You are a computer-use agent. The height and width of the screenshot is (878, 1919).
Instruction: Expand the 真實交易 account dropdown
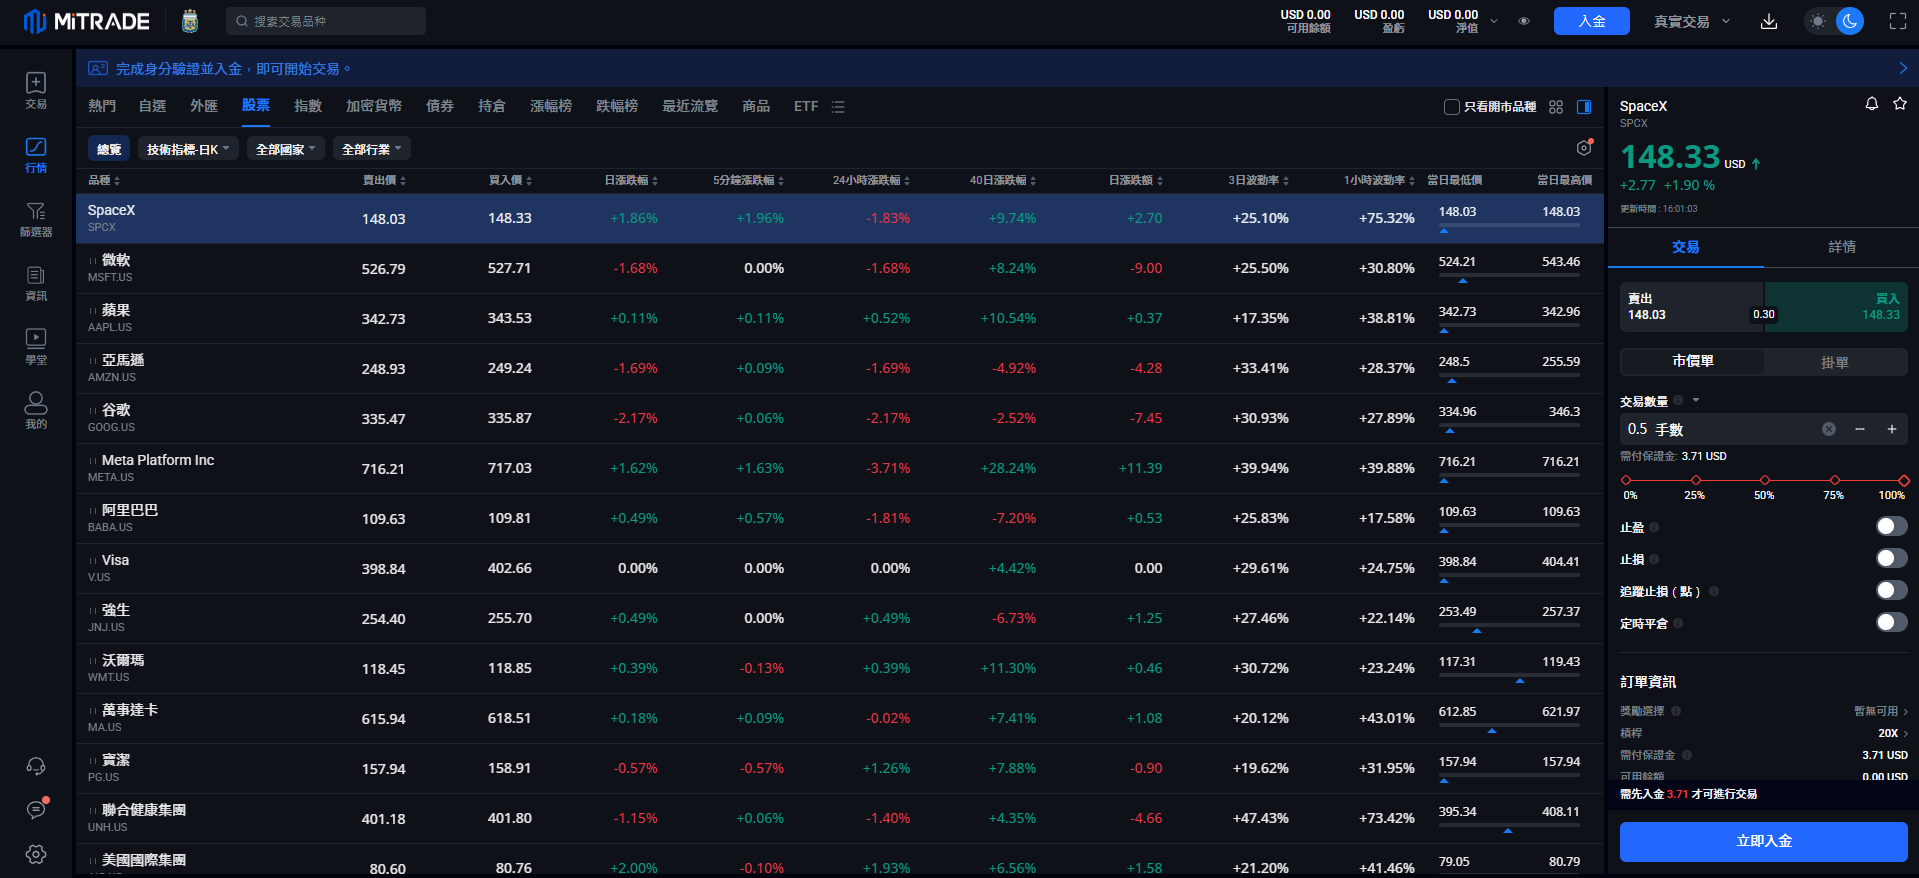(1692, 21)
